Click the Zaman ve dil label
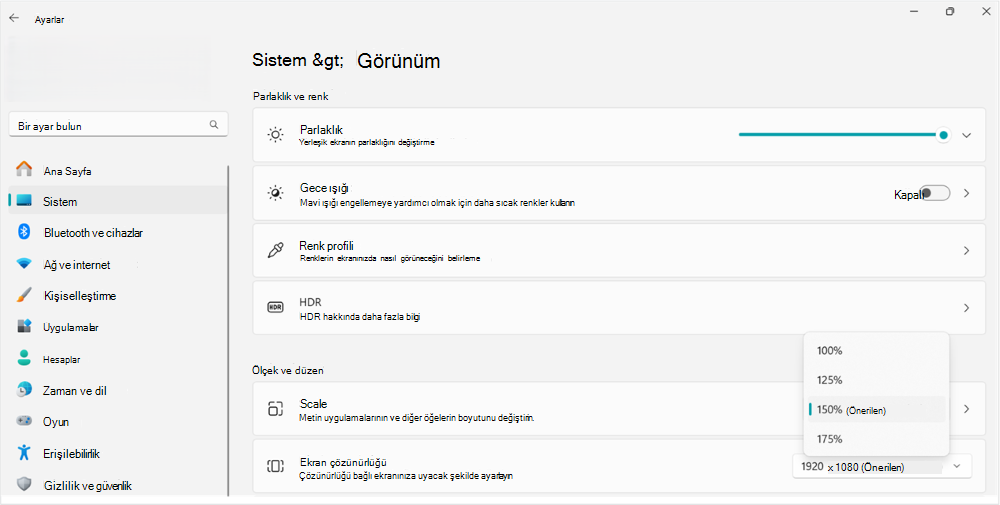The height and width of the screenshot is (505, 1000). tap(75, 391)
